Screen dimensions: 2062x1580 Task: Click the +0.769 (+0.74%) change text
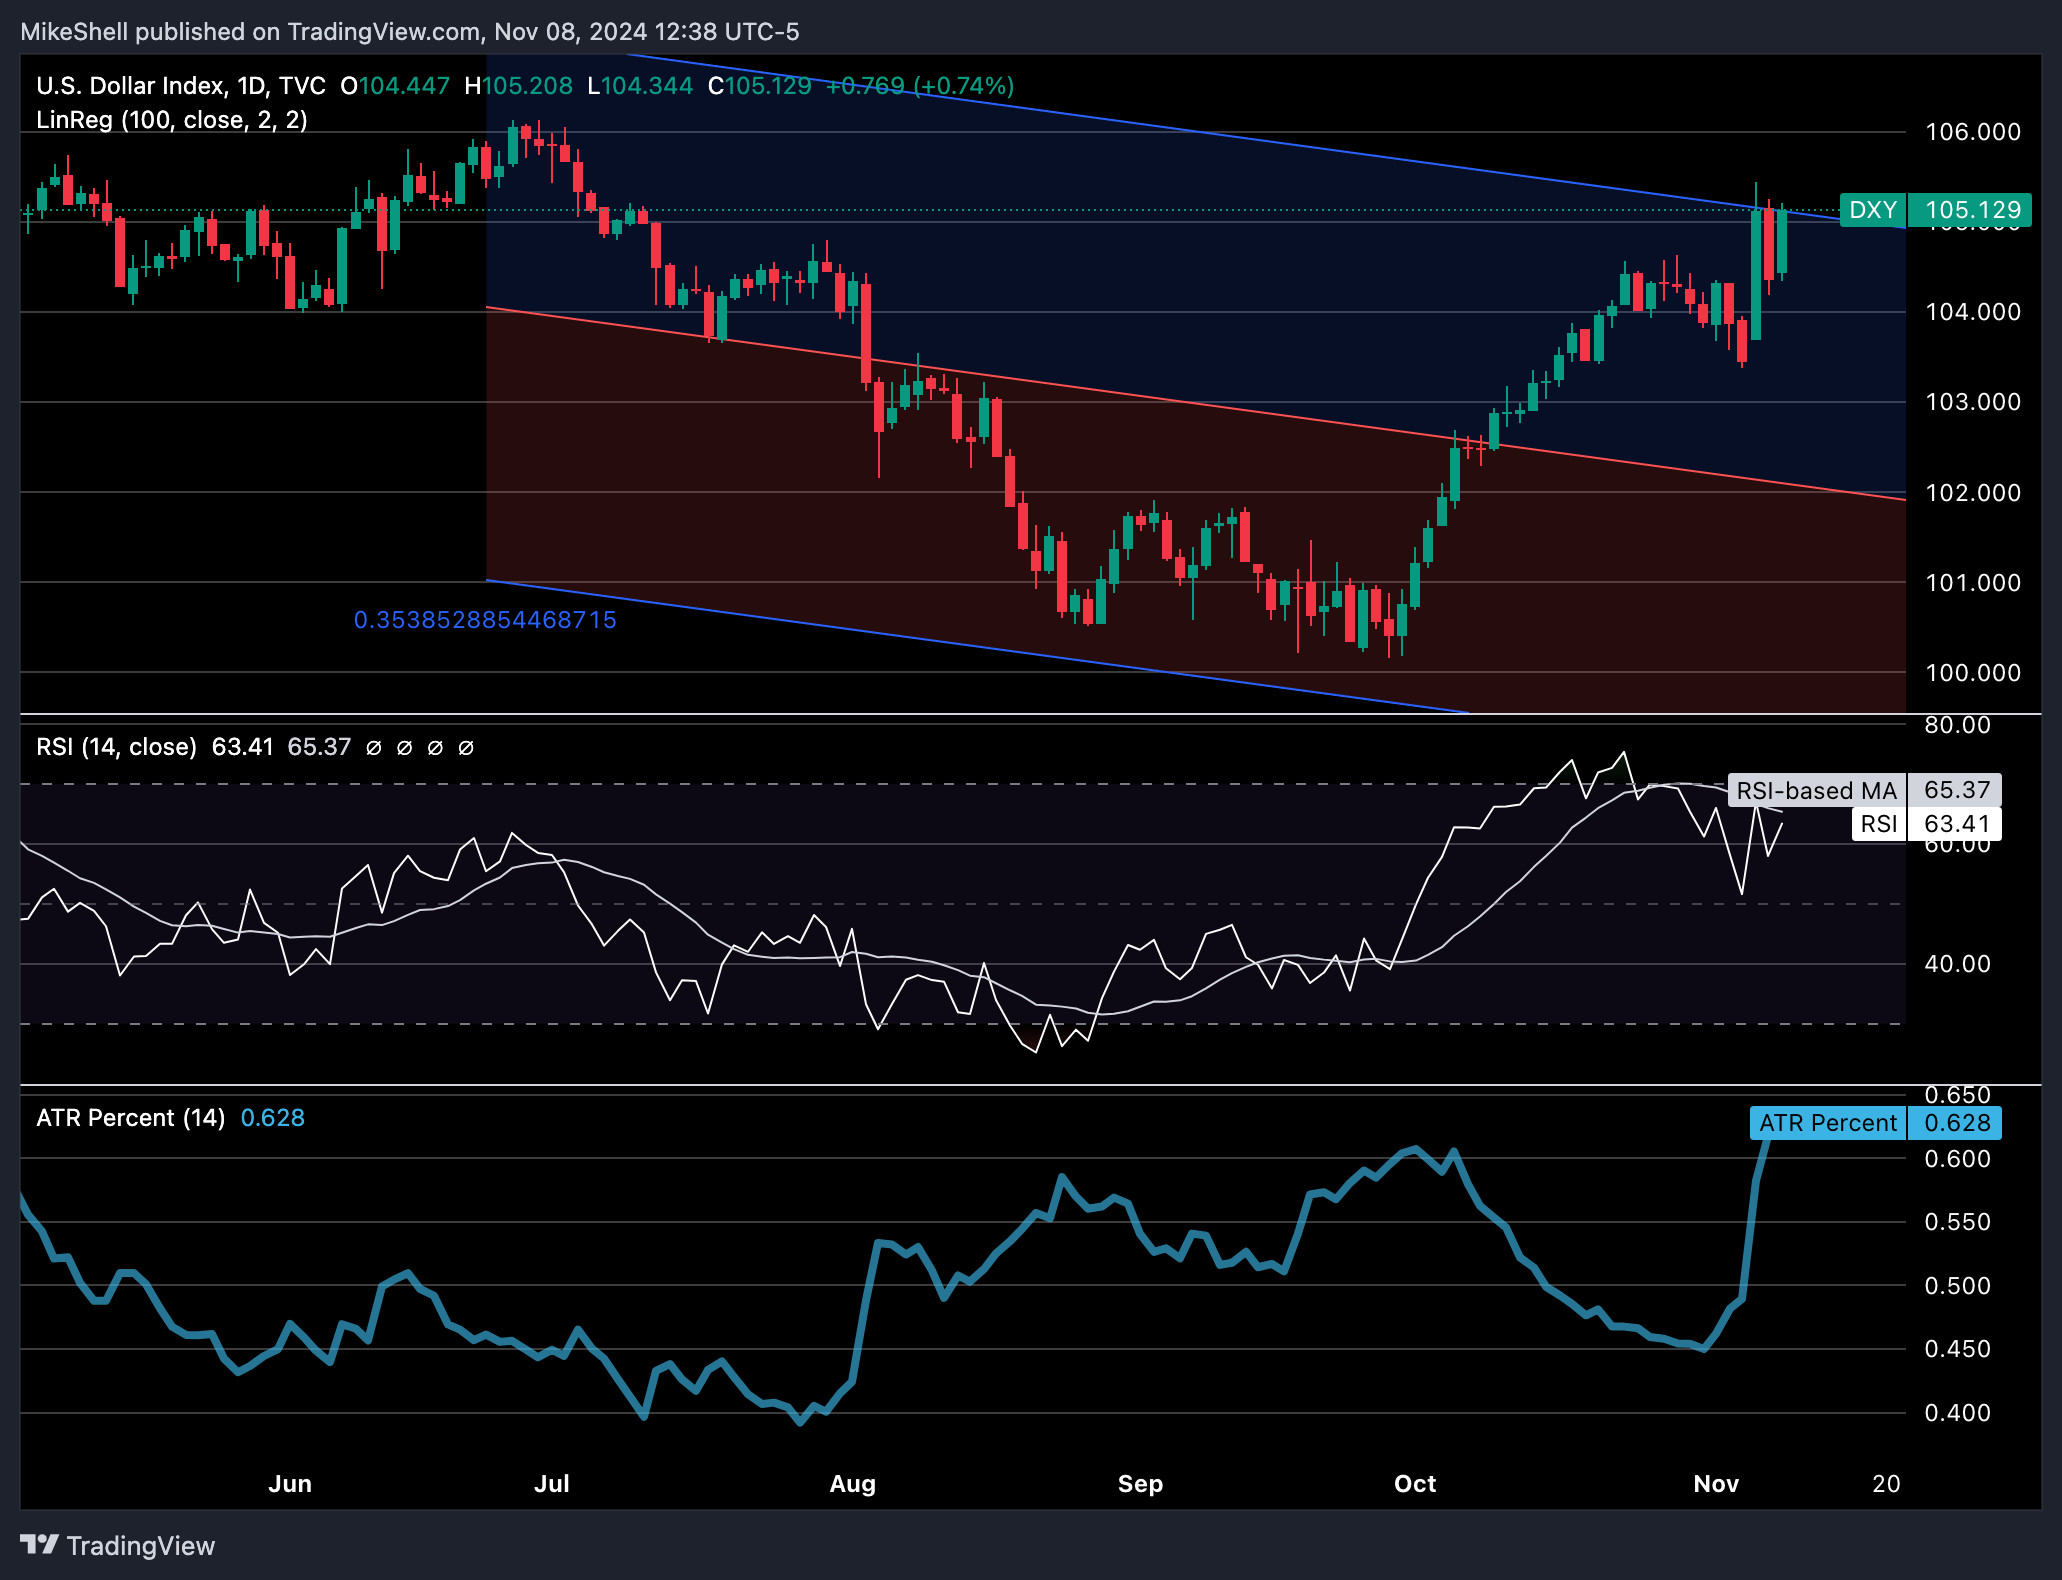point(920,86)
